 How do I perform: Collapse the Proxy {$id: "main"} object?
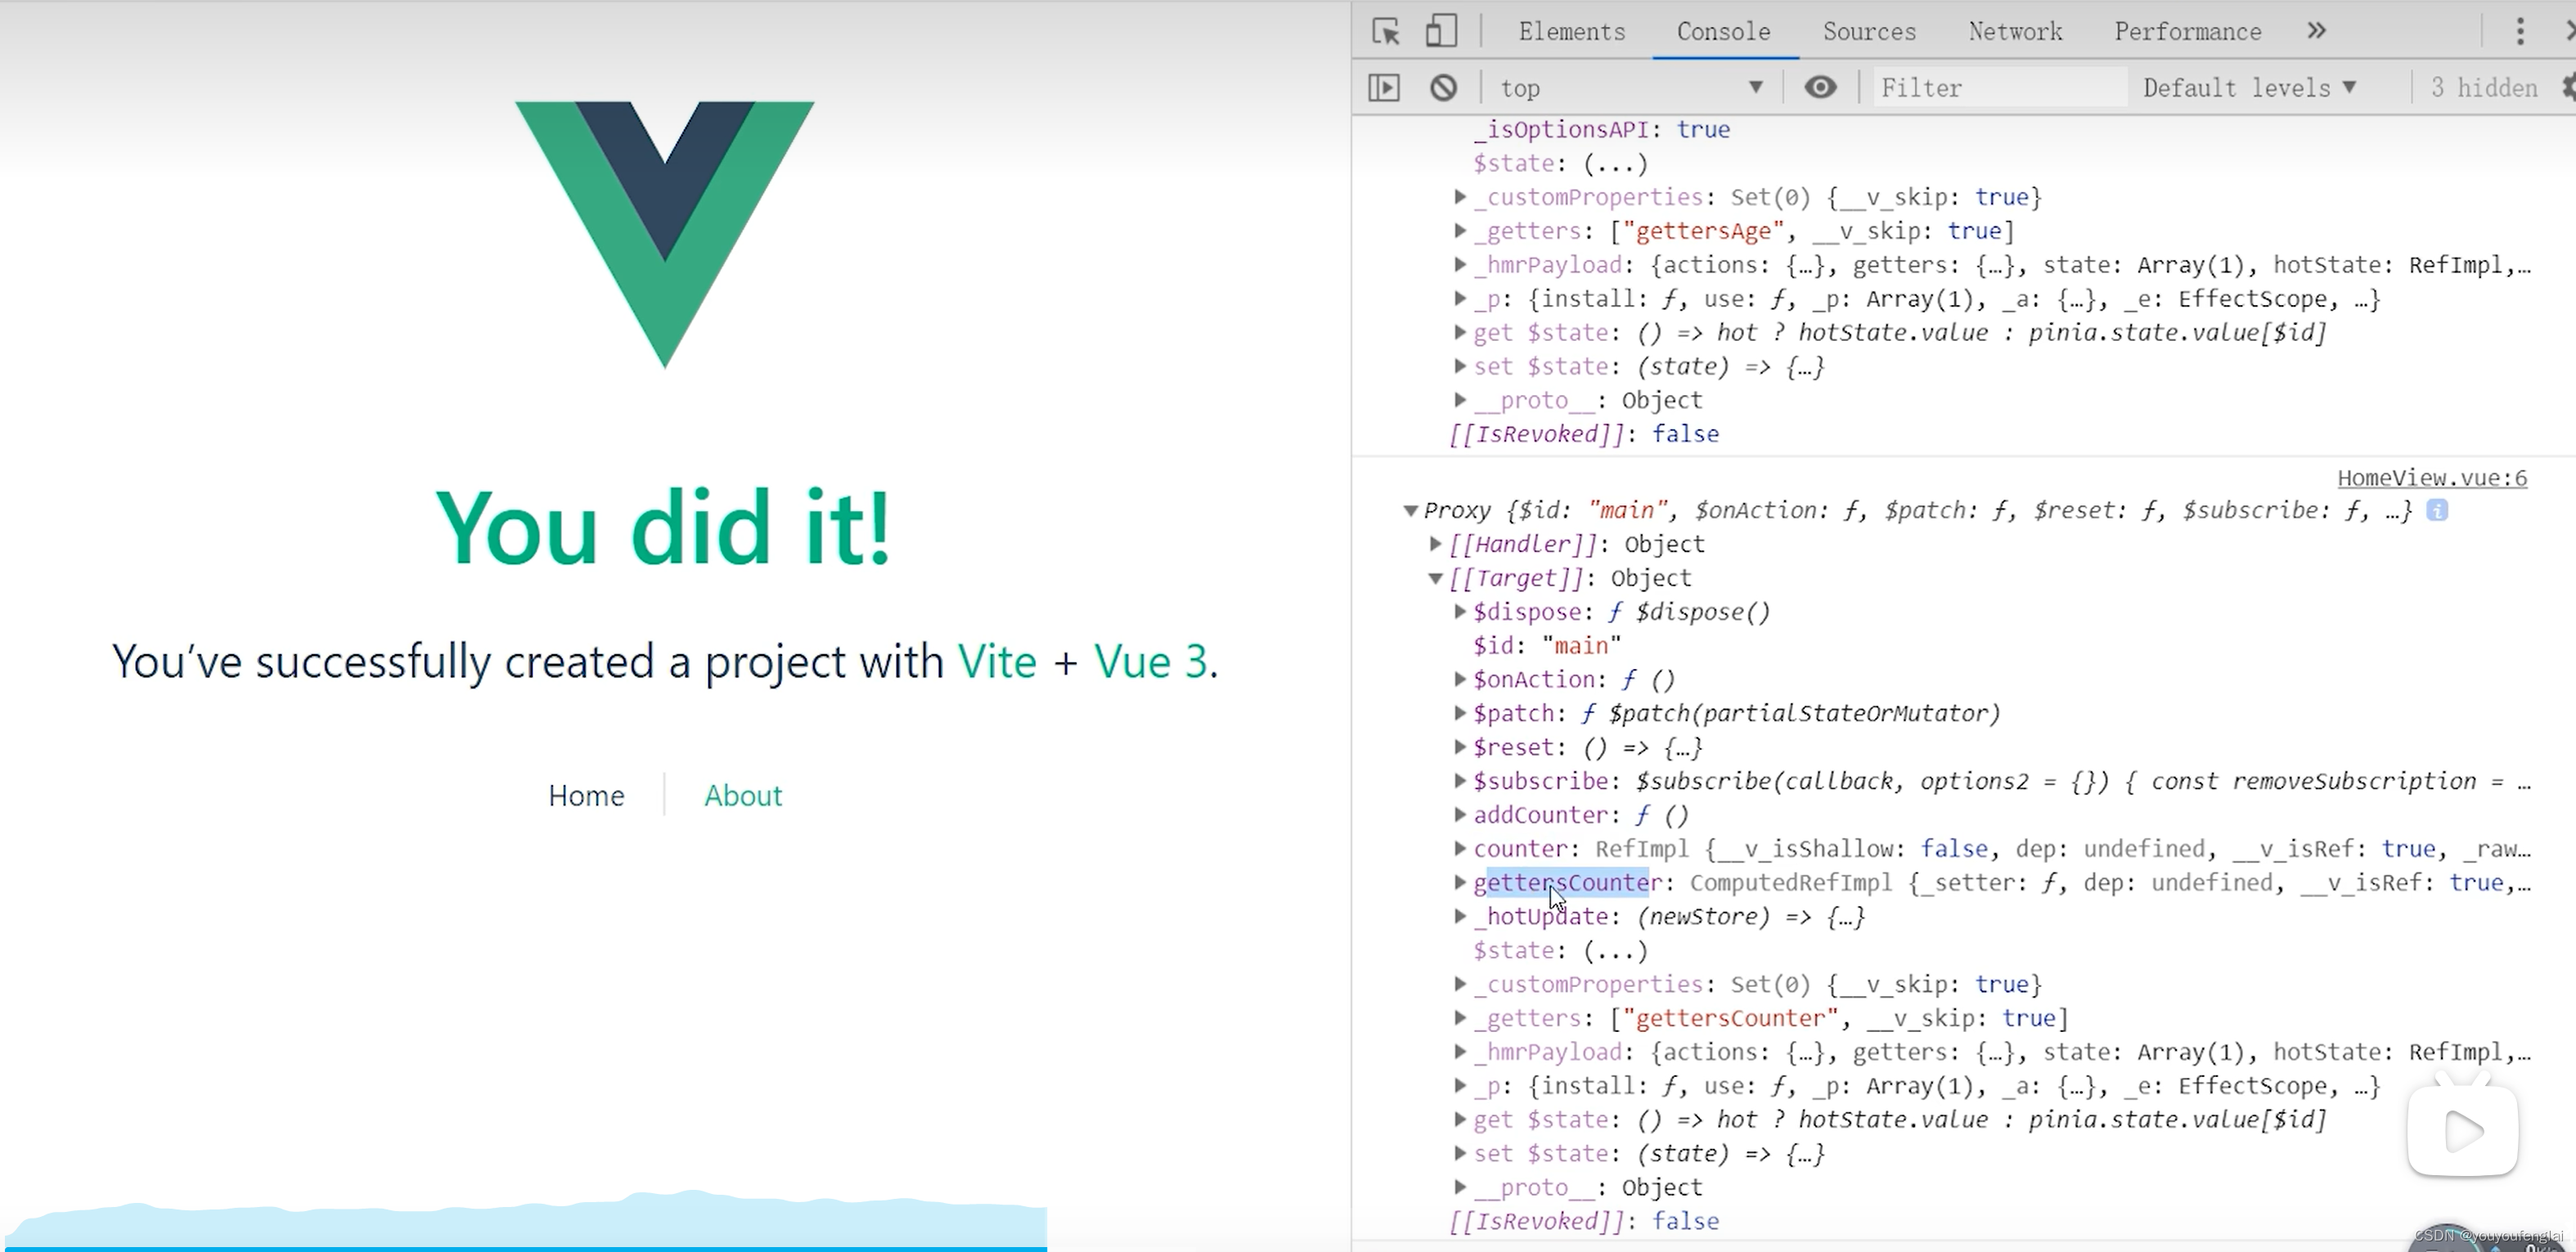coord(1410,511)
